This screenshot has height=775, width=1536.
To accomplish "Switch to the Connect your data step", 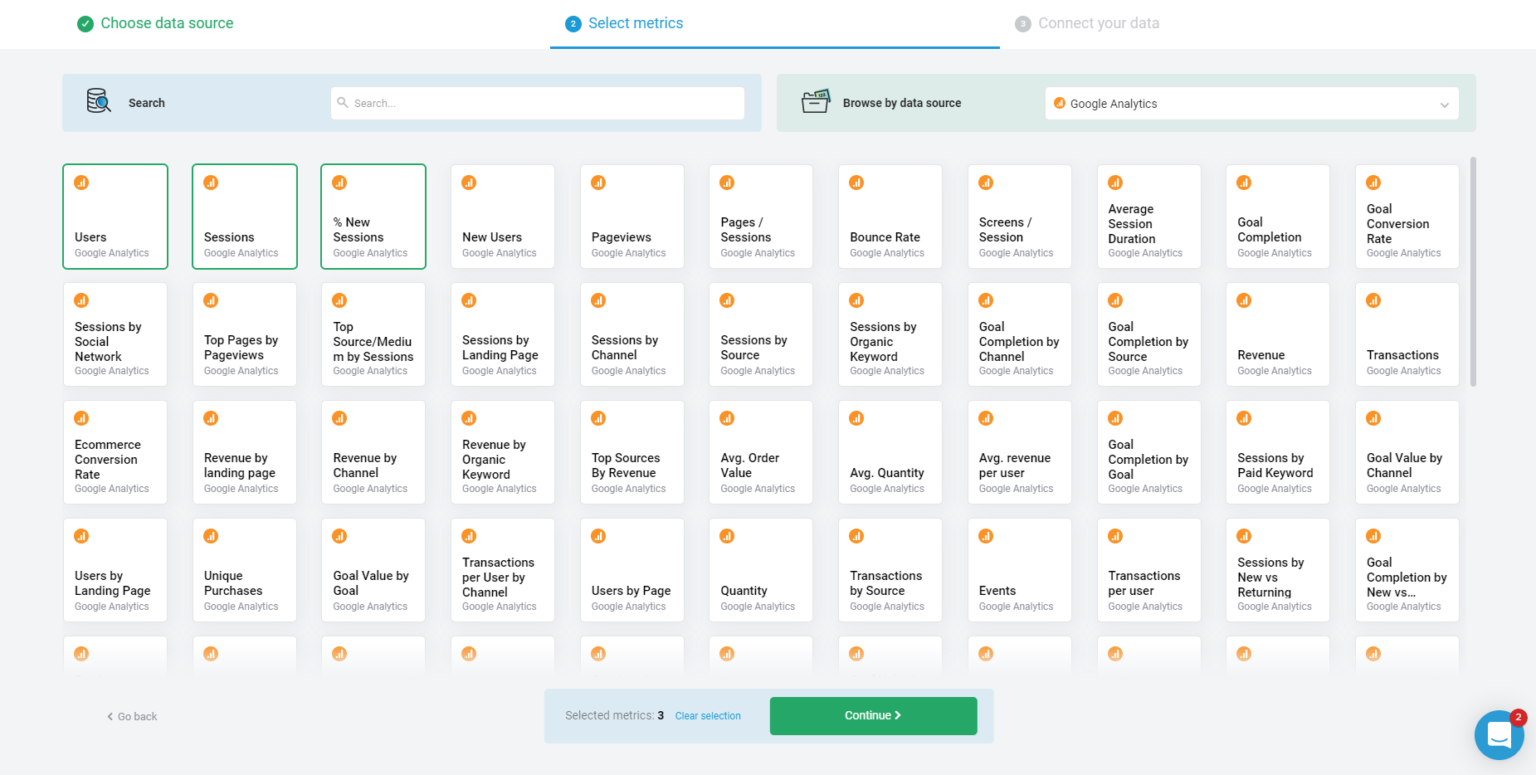I will (x=1087, y=22).
